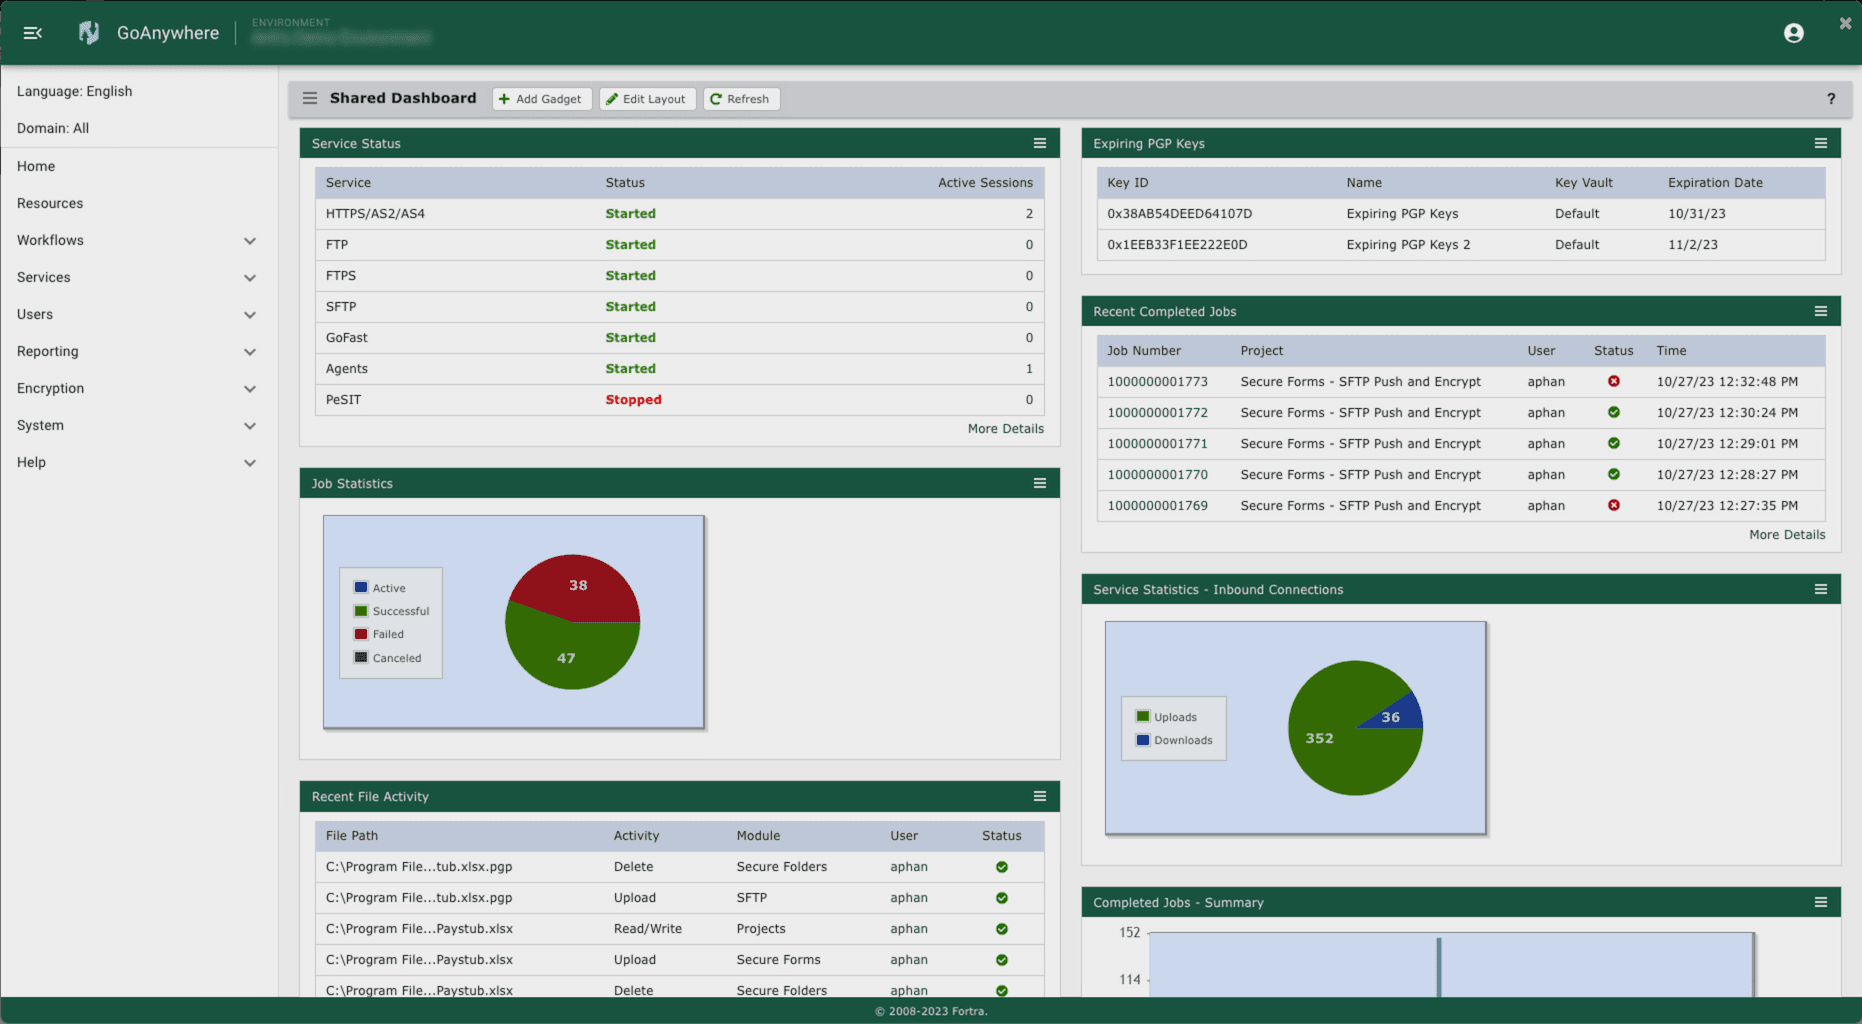1862x1024 pixels.
Task: Open the Expiring PGP Keys gadget menu
Action: (x=1820, y=143)
